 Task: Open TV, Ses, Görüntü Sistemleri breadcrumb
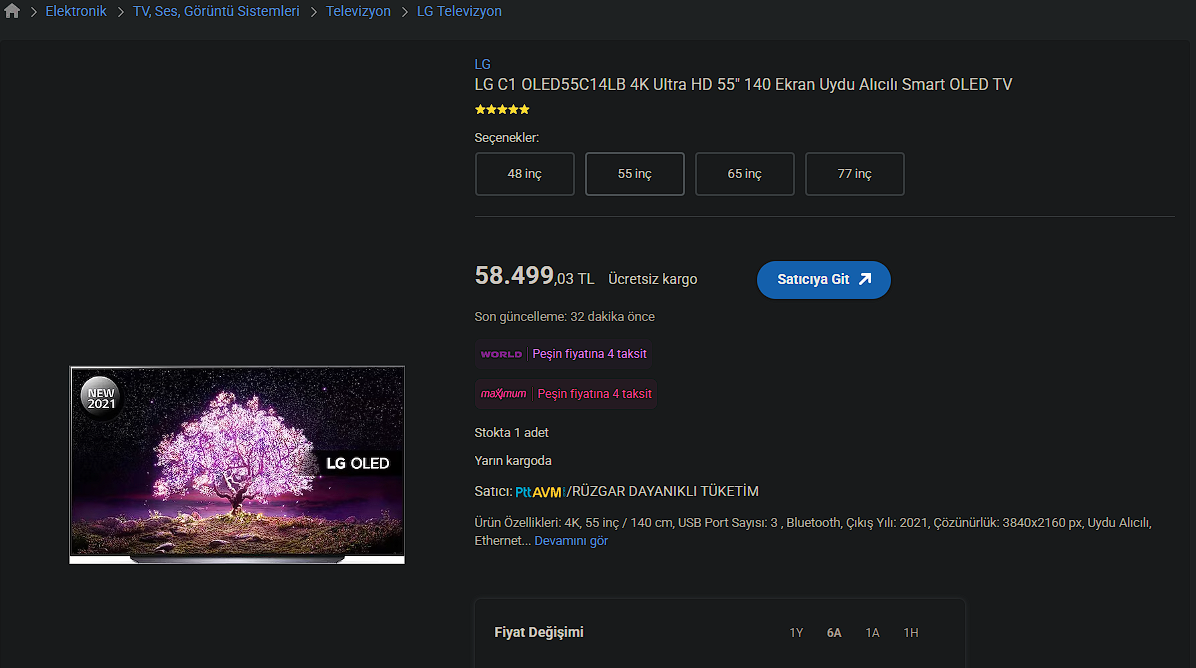click(216, 11)
